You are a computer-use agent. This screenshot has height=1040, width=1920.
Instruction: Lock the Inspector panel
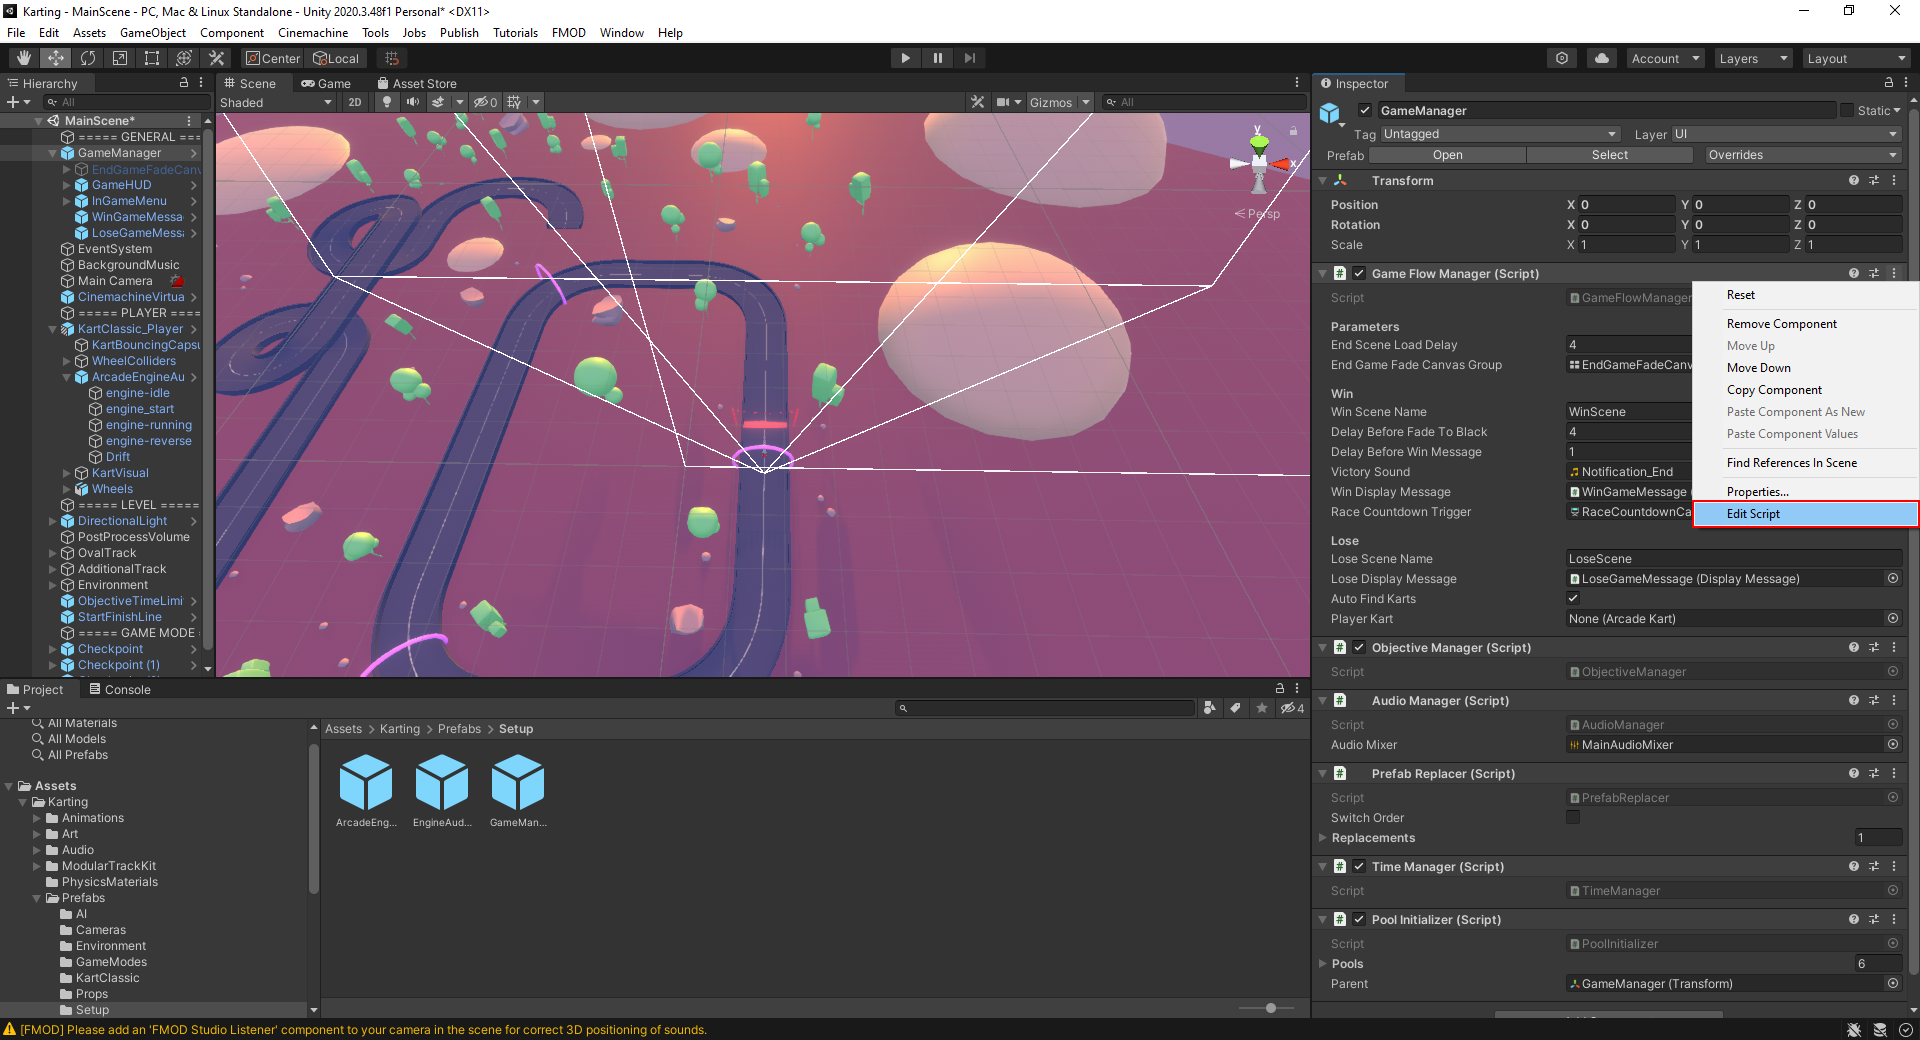(1888, 83)
